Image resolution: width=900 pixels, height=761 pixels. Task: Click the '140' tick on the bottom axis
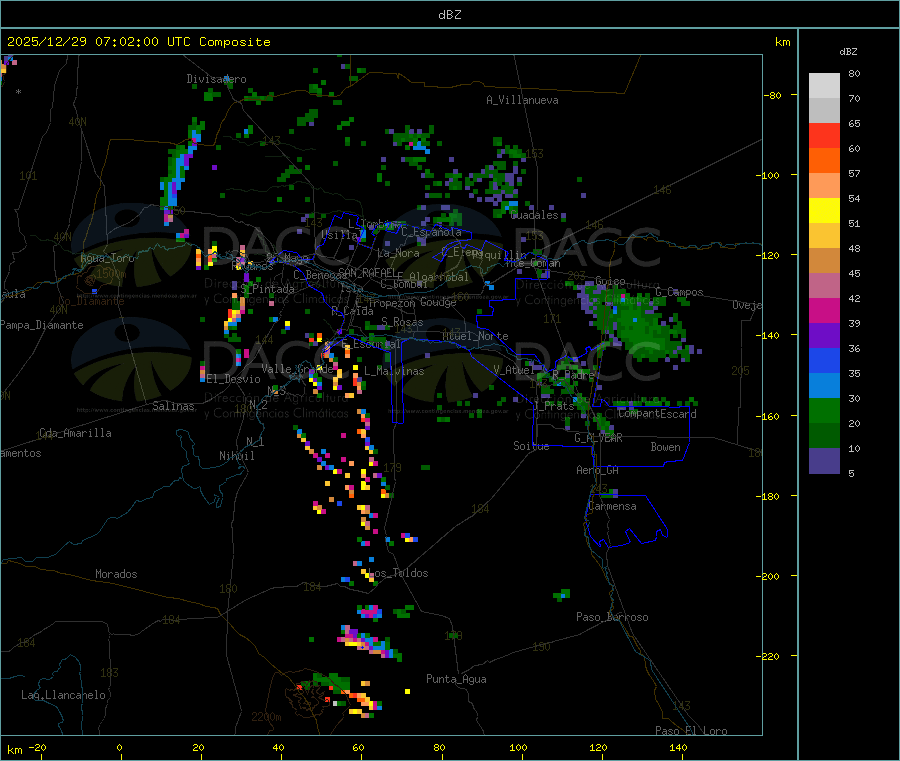click(x=678, y=747)
